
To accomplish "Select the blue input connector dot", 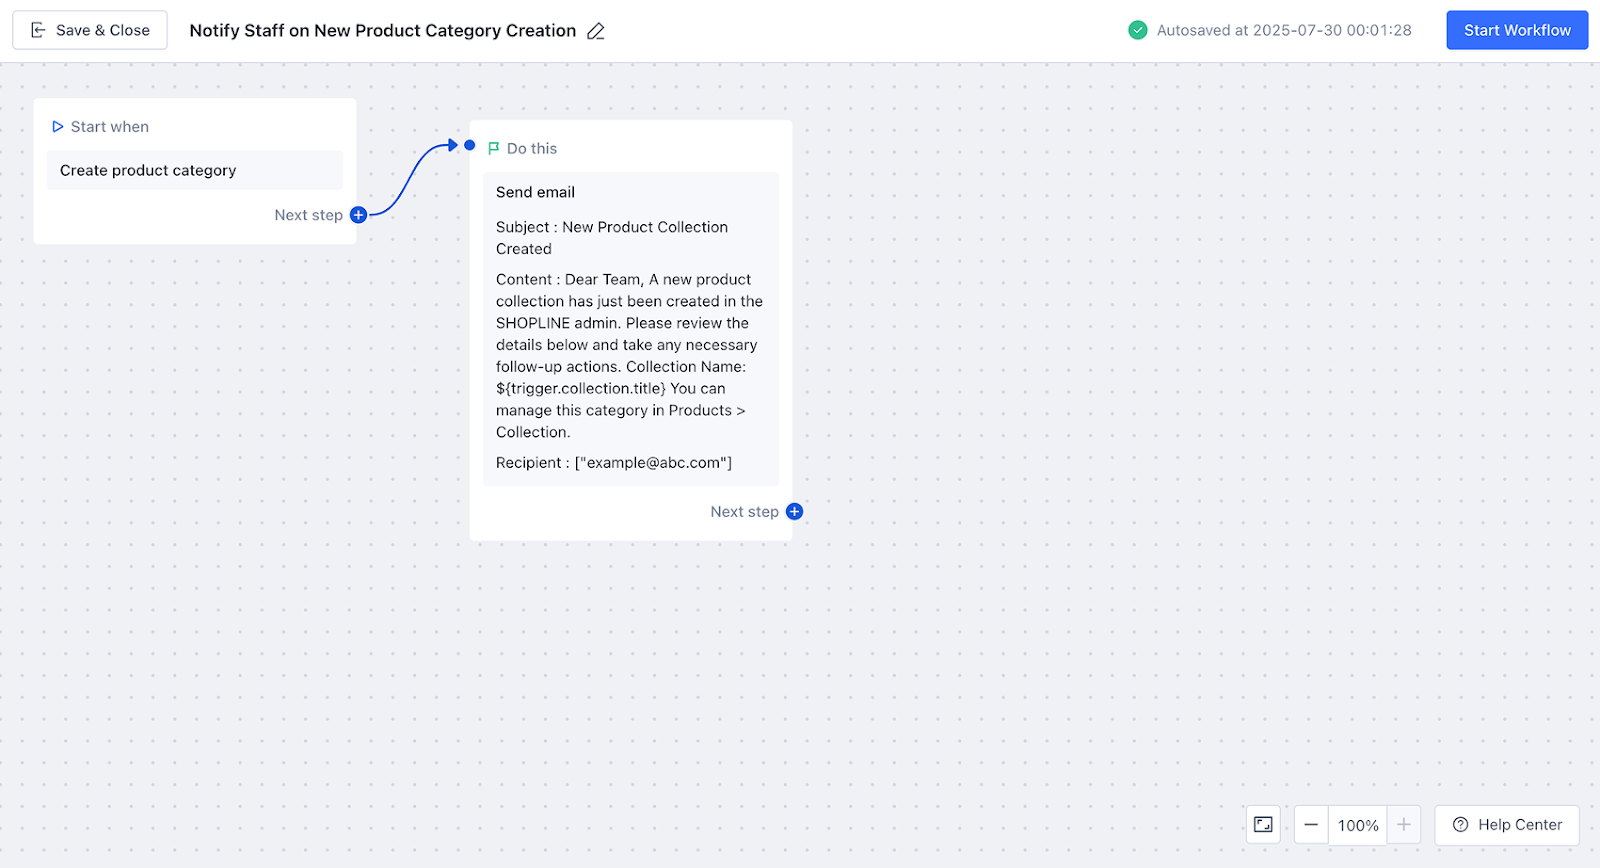I will [469, 145].
